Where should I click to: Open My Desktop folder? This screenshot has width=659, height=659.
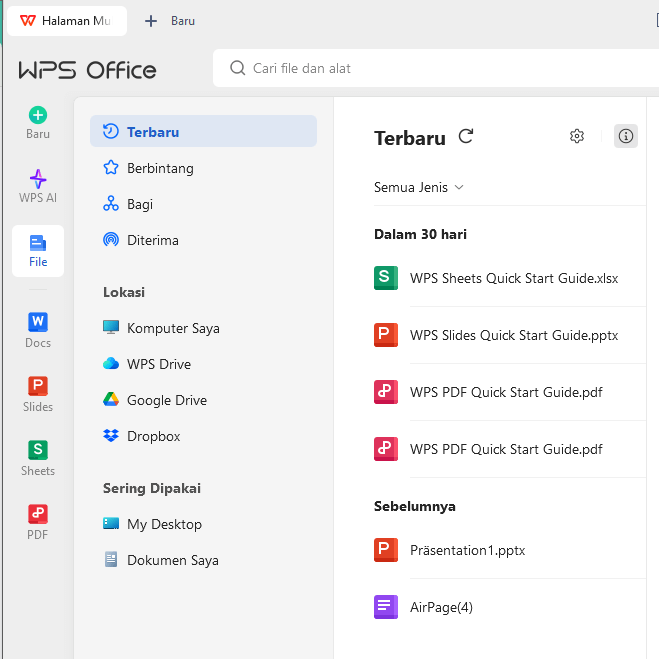pyautogui.click(x=203, y=524)
